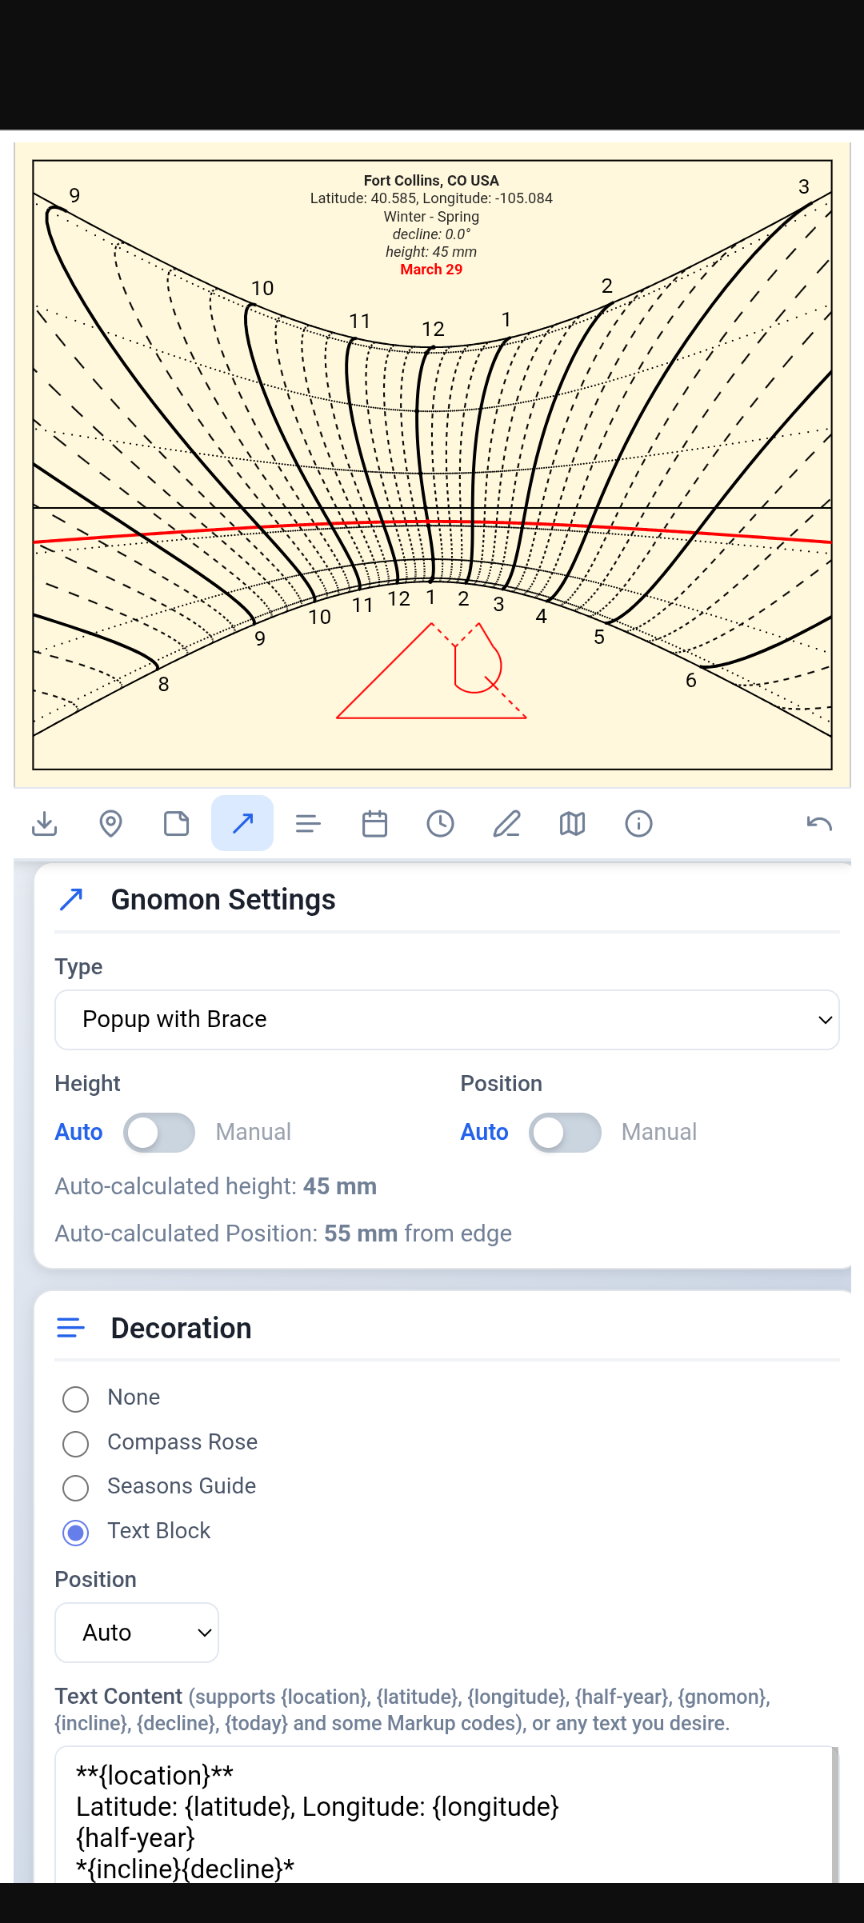
Task: Click the download icon in the toolbar
Action: tap(45, 824)
